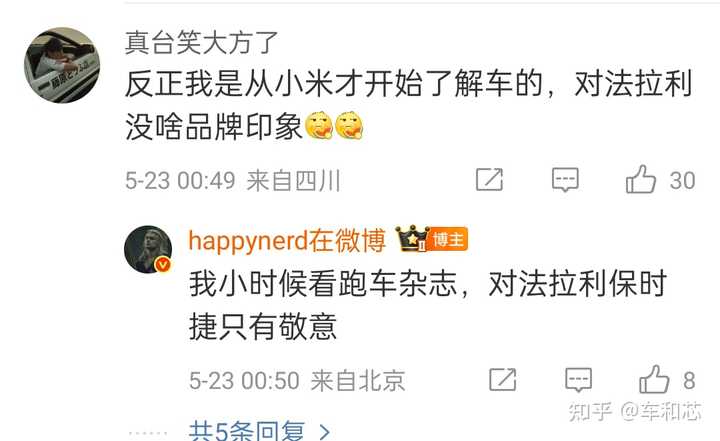Click the 5-23 00:49 来自四川 timestamp

pyautogui.click(x=233, y=180)
